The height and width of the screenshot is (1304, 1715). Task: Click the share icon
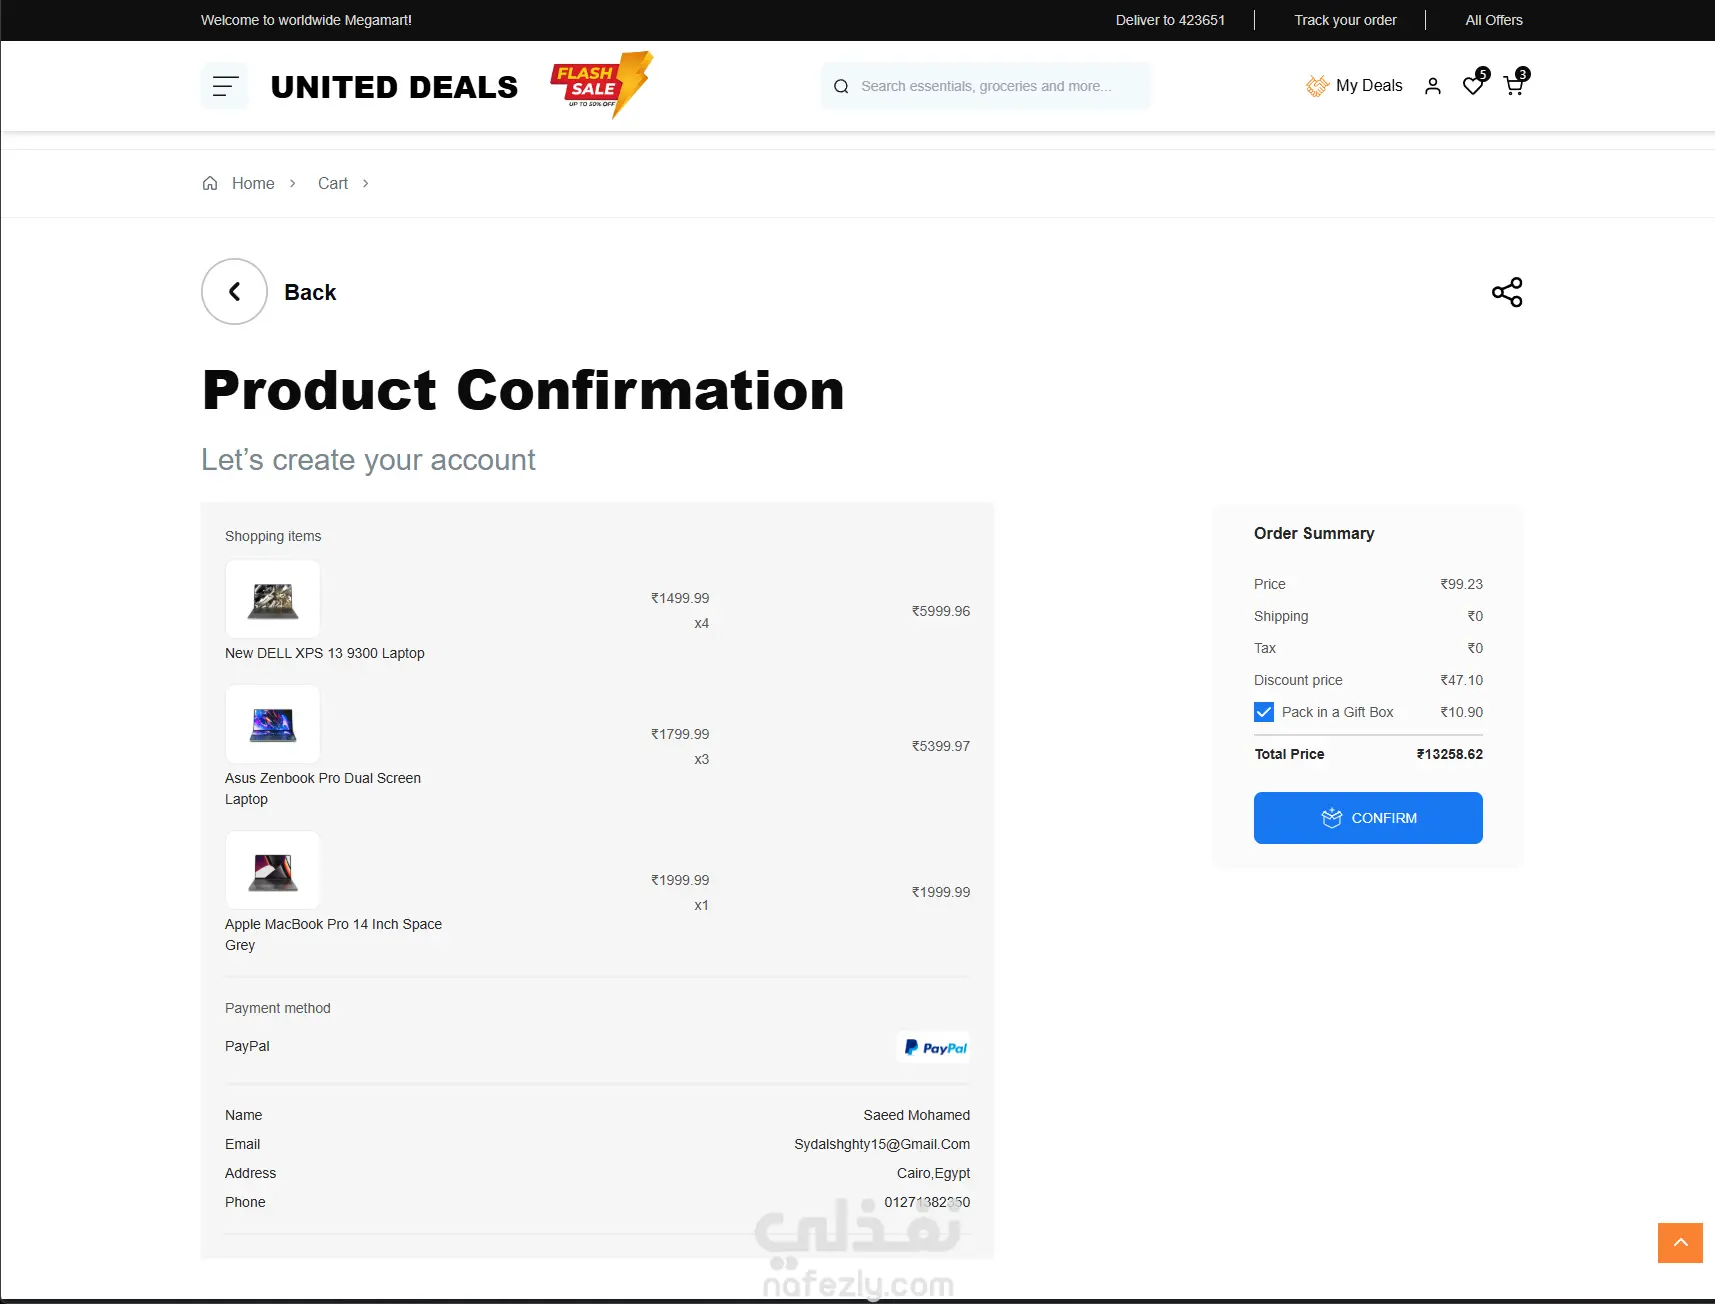pos(1507,292)
